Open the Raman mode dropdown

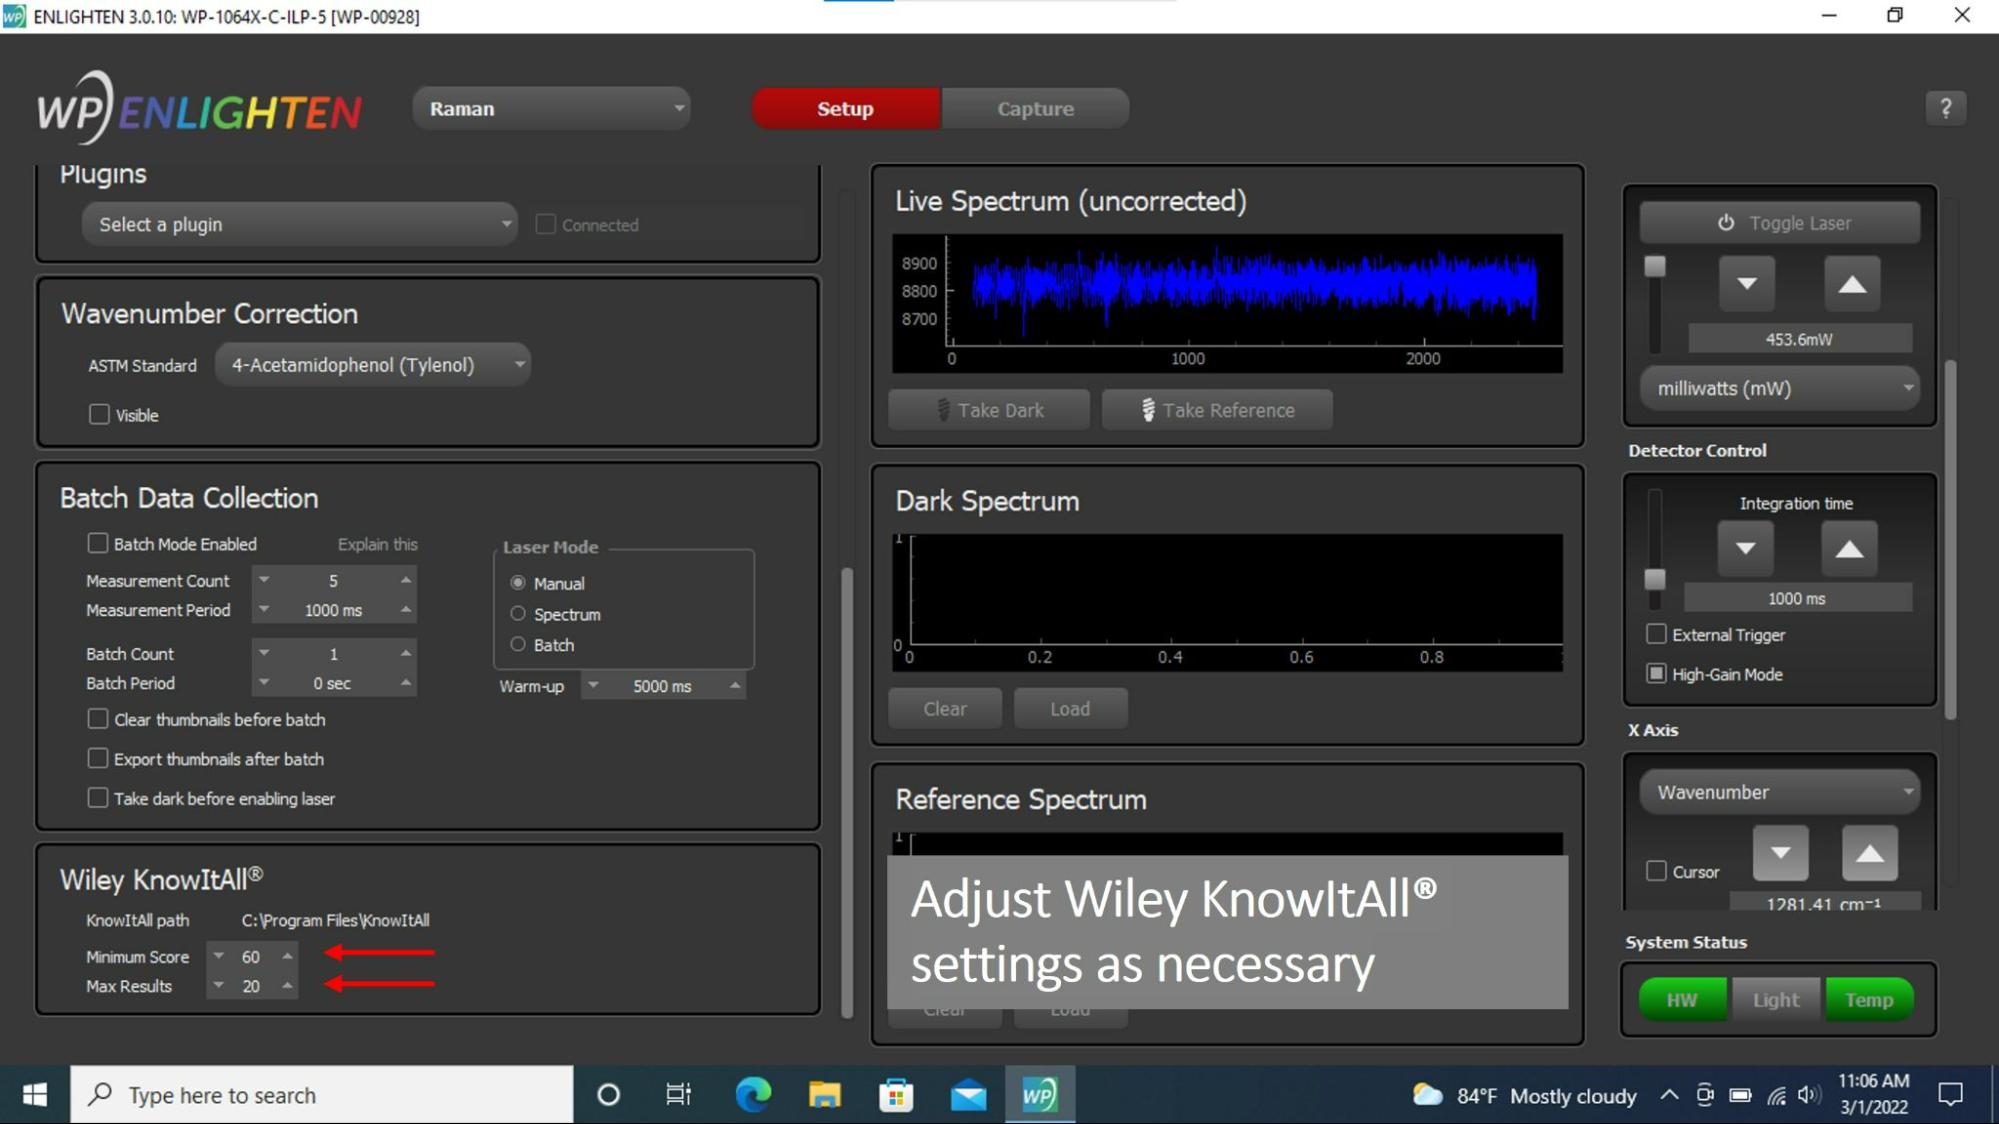[552, 108]
